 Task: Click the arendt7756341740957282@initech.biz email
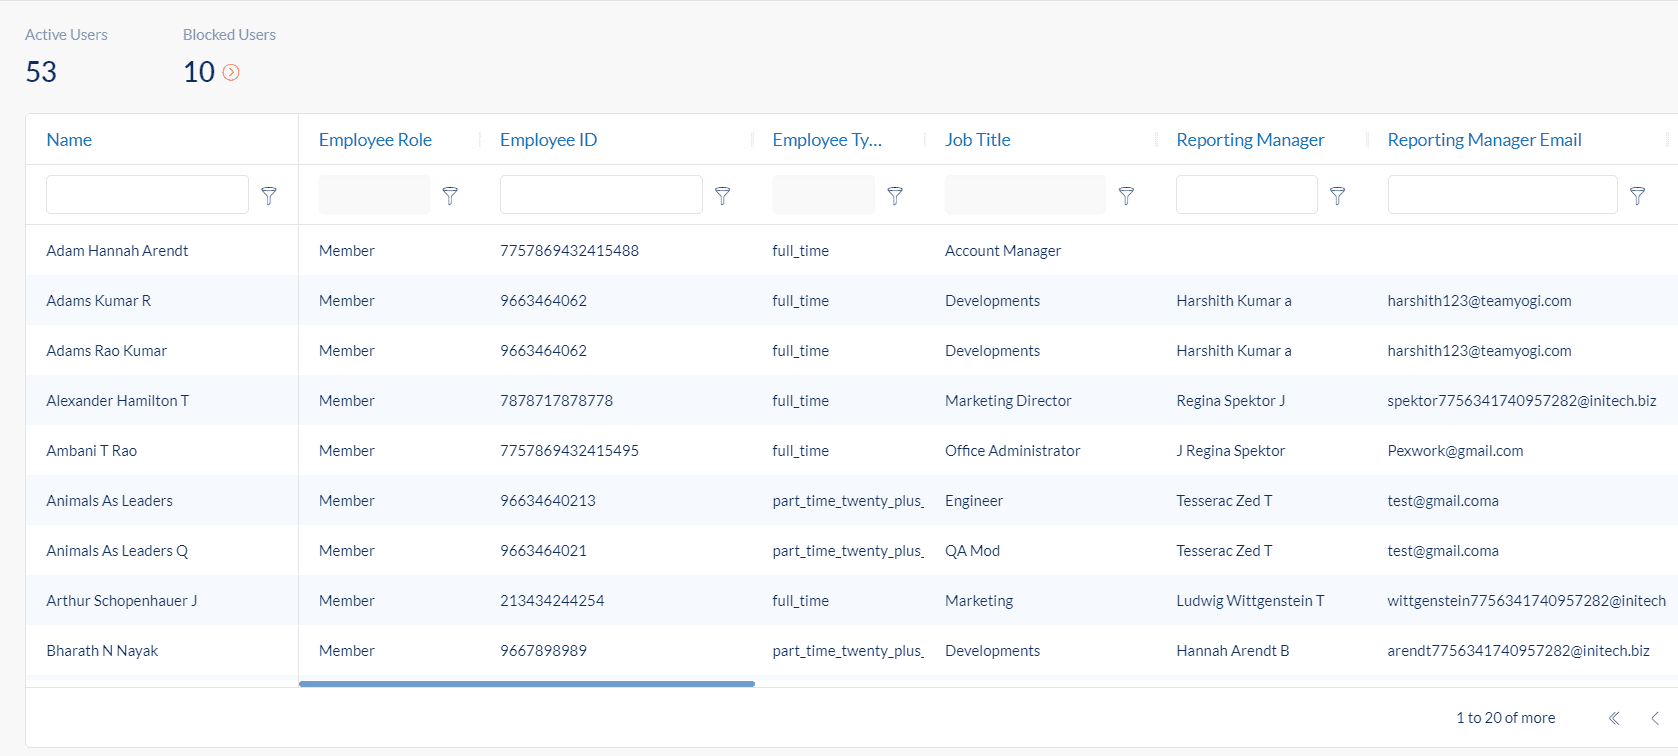(1518, 651)
